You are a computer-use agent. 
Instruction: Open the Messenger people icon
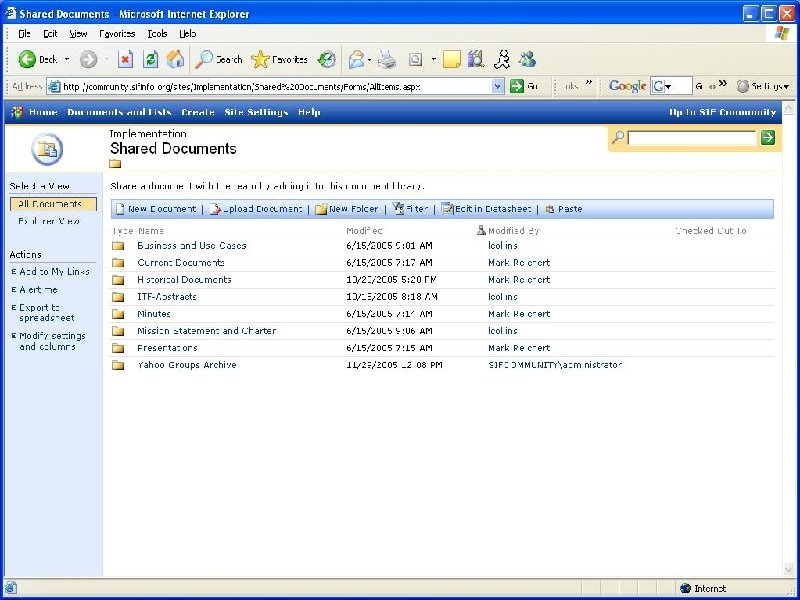click(x=527, y=60)
